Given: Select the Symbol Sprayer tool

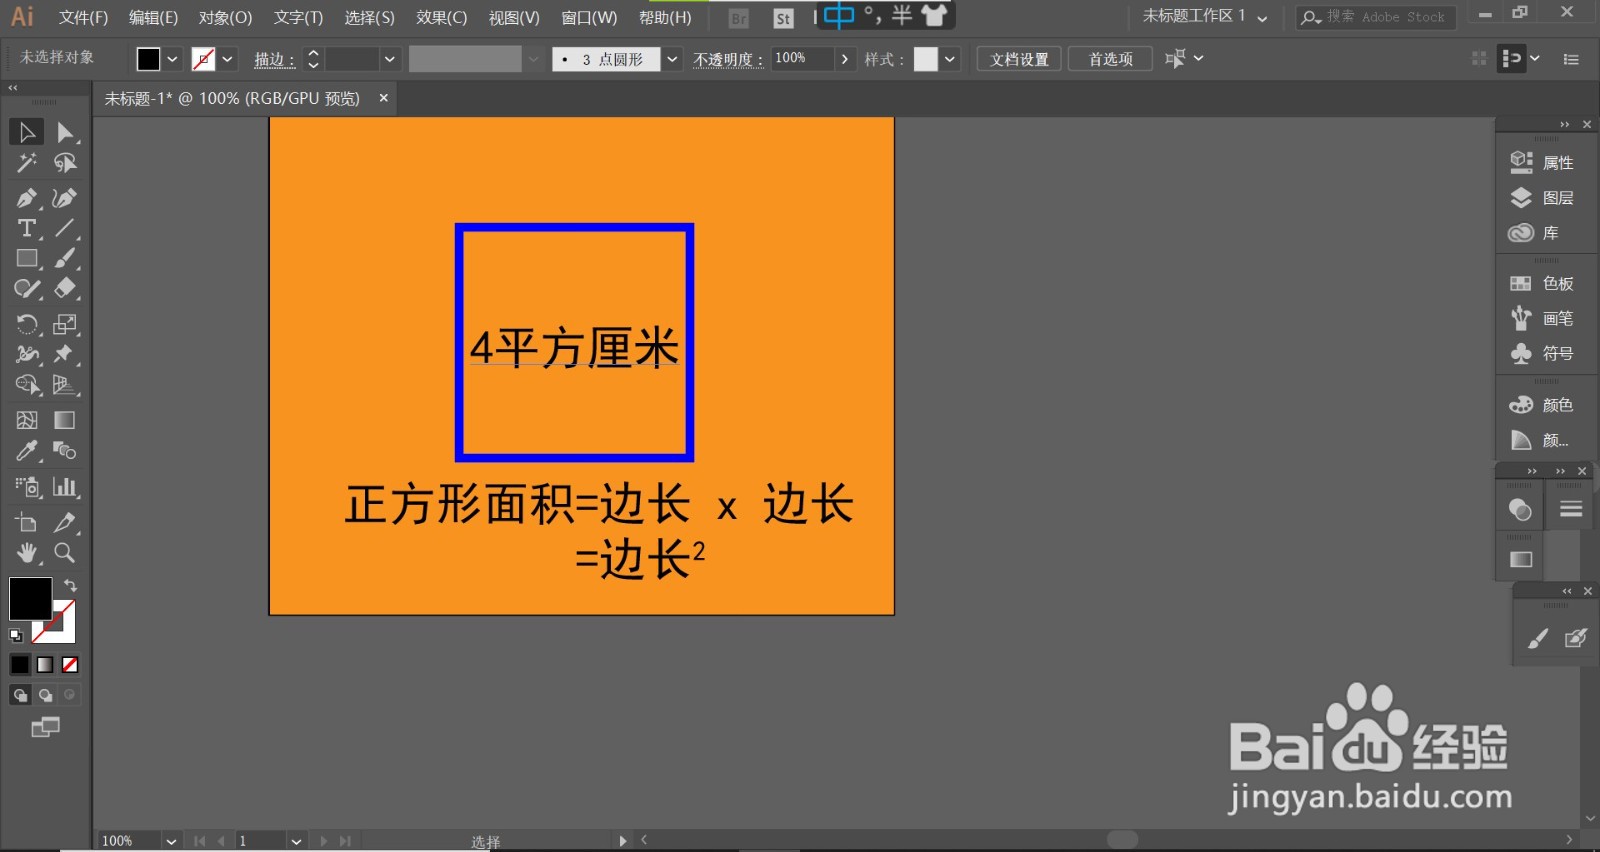Looking at the screenshot, I should click(26, 487).
